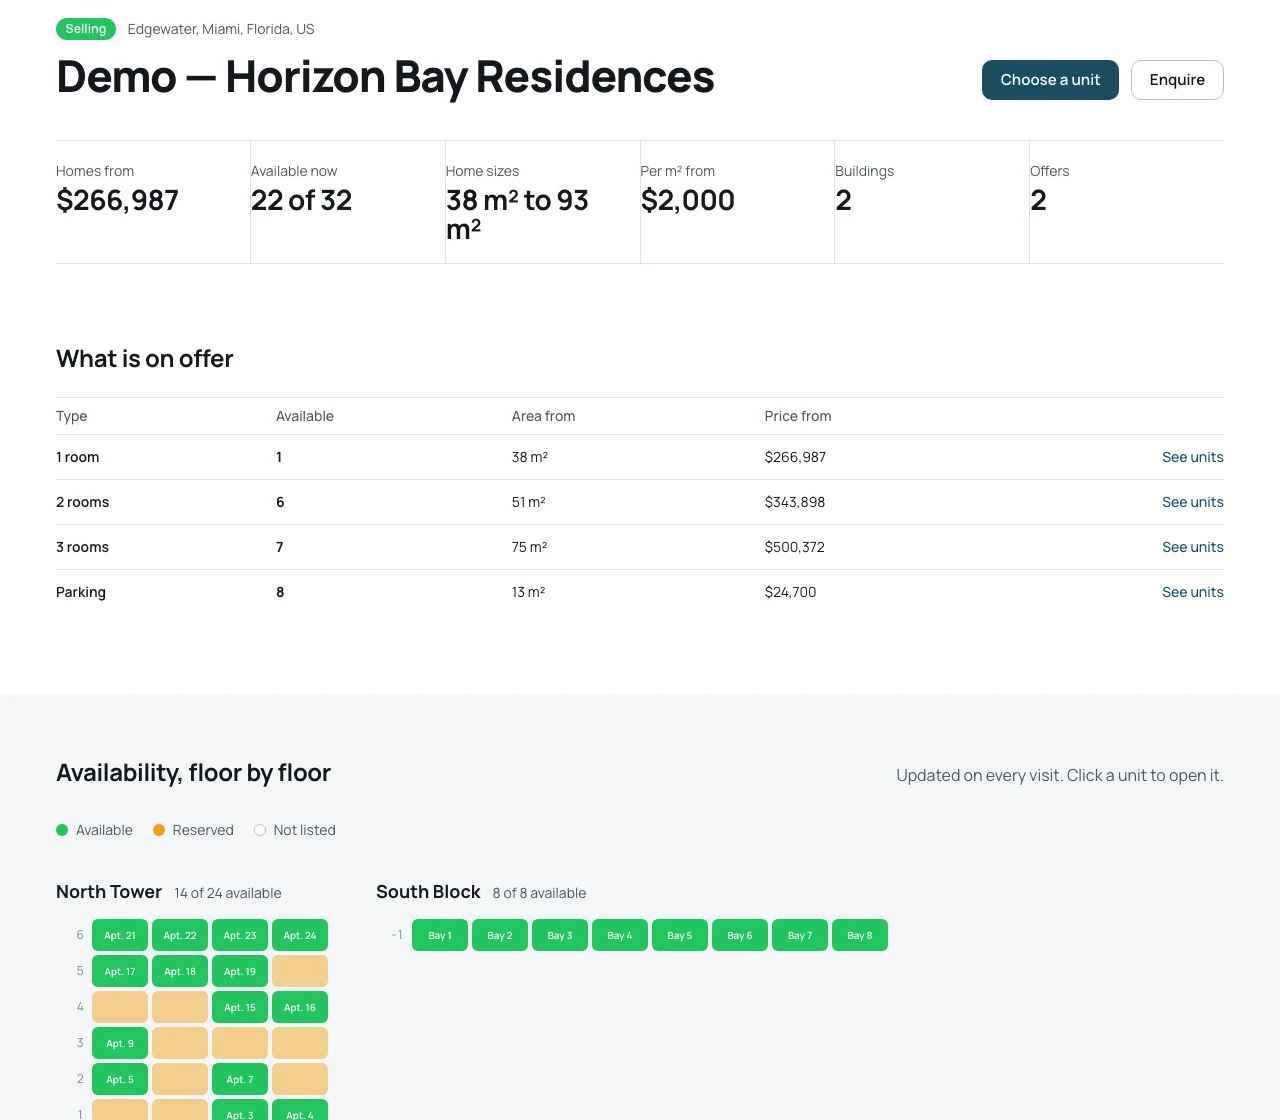Open Bay 1 parking unit
Screen dimensions: 1280x1120
coord(440,935)
